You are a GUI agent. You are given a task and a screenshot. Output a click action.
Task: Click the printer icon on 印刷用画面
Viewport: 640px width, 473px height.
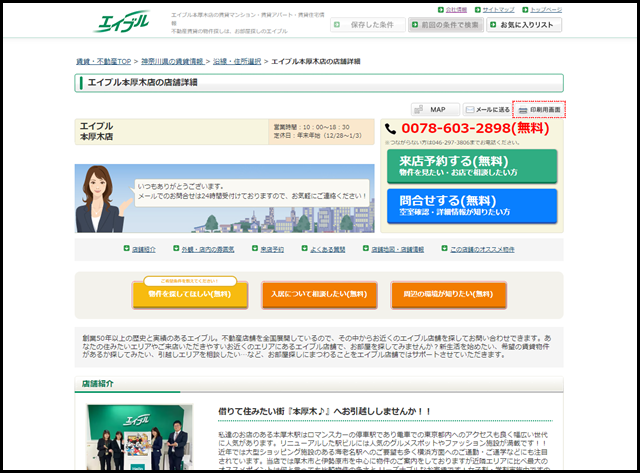pos(523,110)
